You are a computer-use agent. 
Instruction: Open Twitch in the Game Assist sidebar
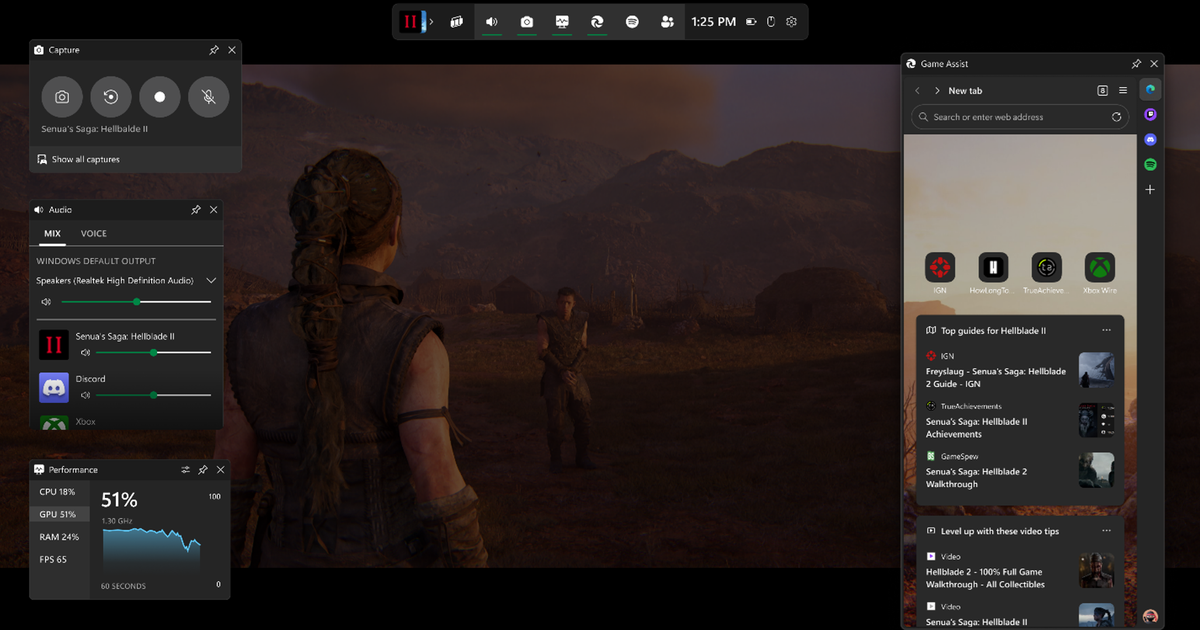[1150, 114]
